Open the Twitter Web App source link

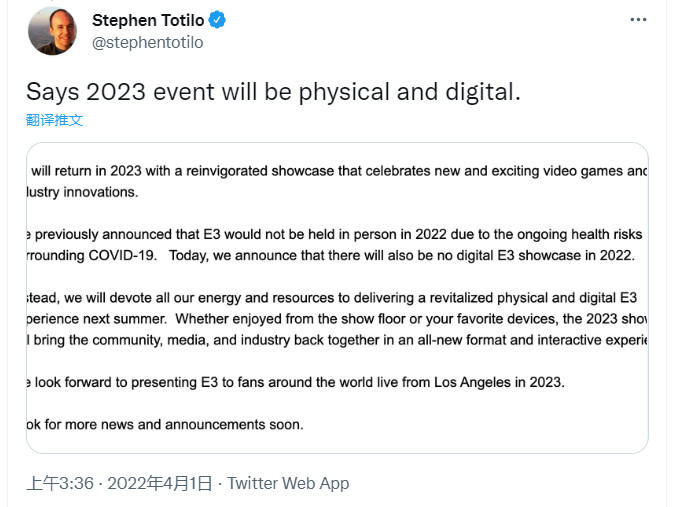(x=288, y=483)
